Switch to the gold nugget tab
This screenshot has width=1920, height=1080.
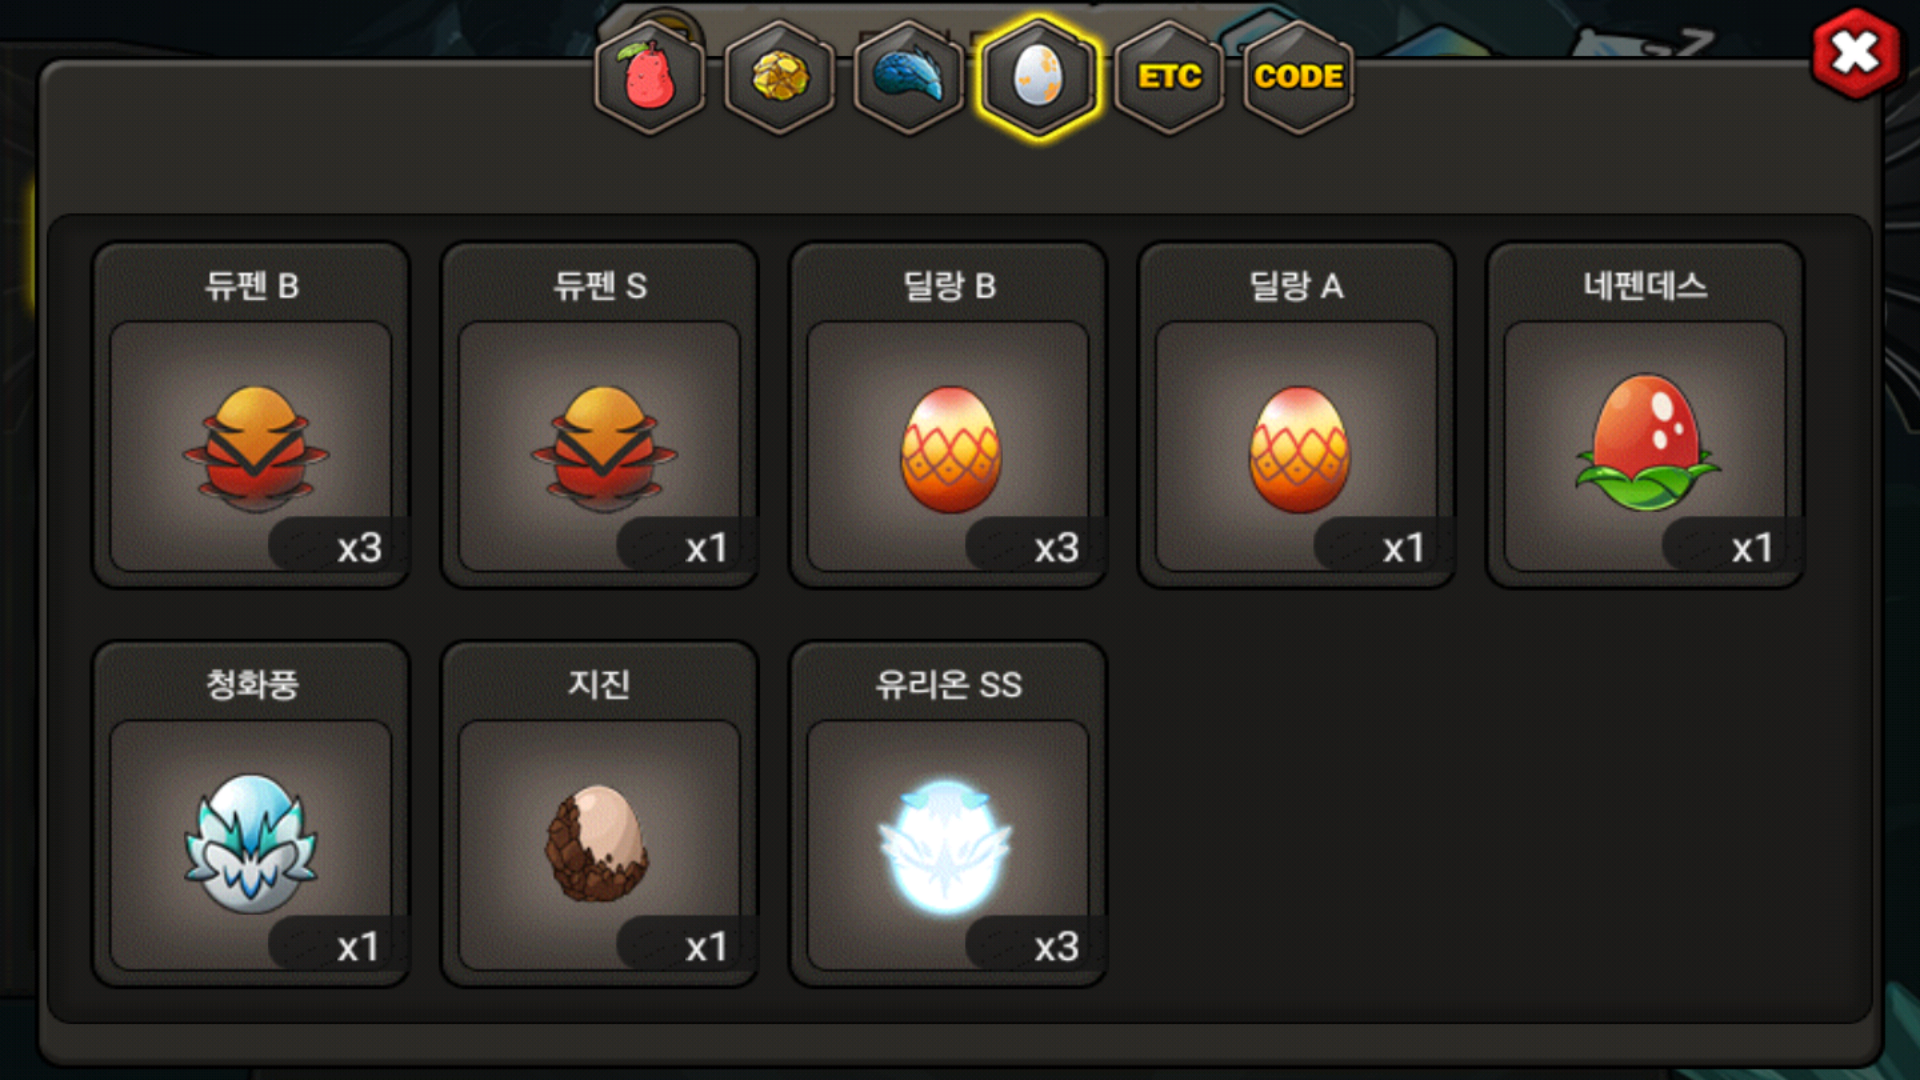[780, 77]
